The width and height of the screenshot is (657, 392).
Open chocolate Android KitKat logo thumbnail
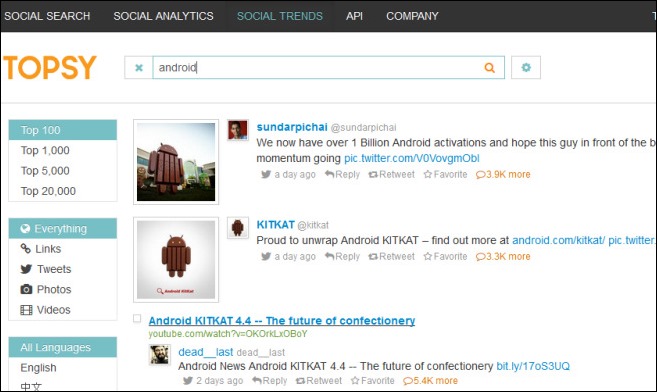click(x=176, y=260)
